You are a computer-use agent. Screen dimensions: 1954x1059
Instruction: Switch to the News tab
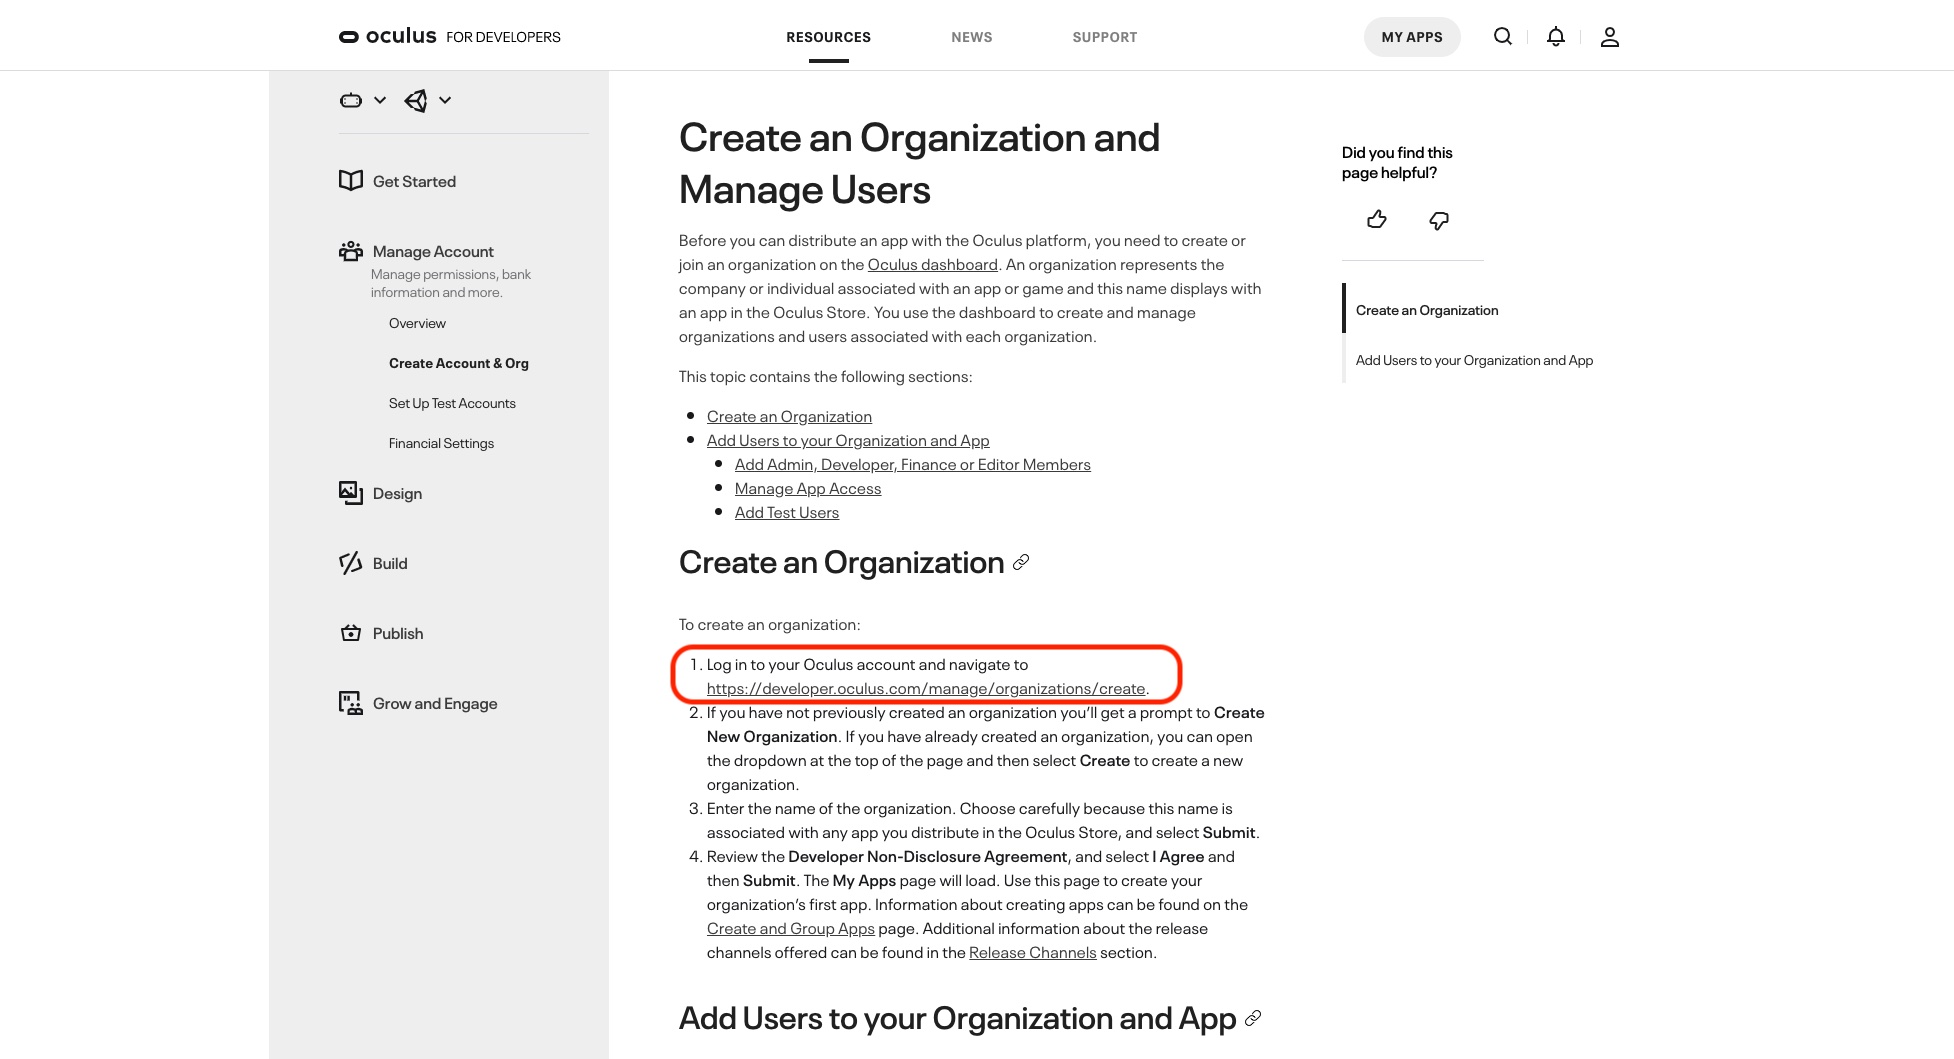click(972, 37)
